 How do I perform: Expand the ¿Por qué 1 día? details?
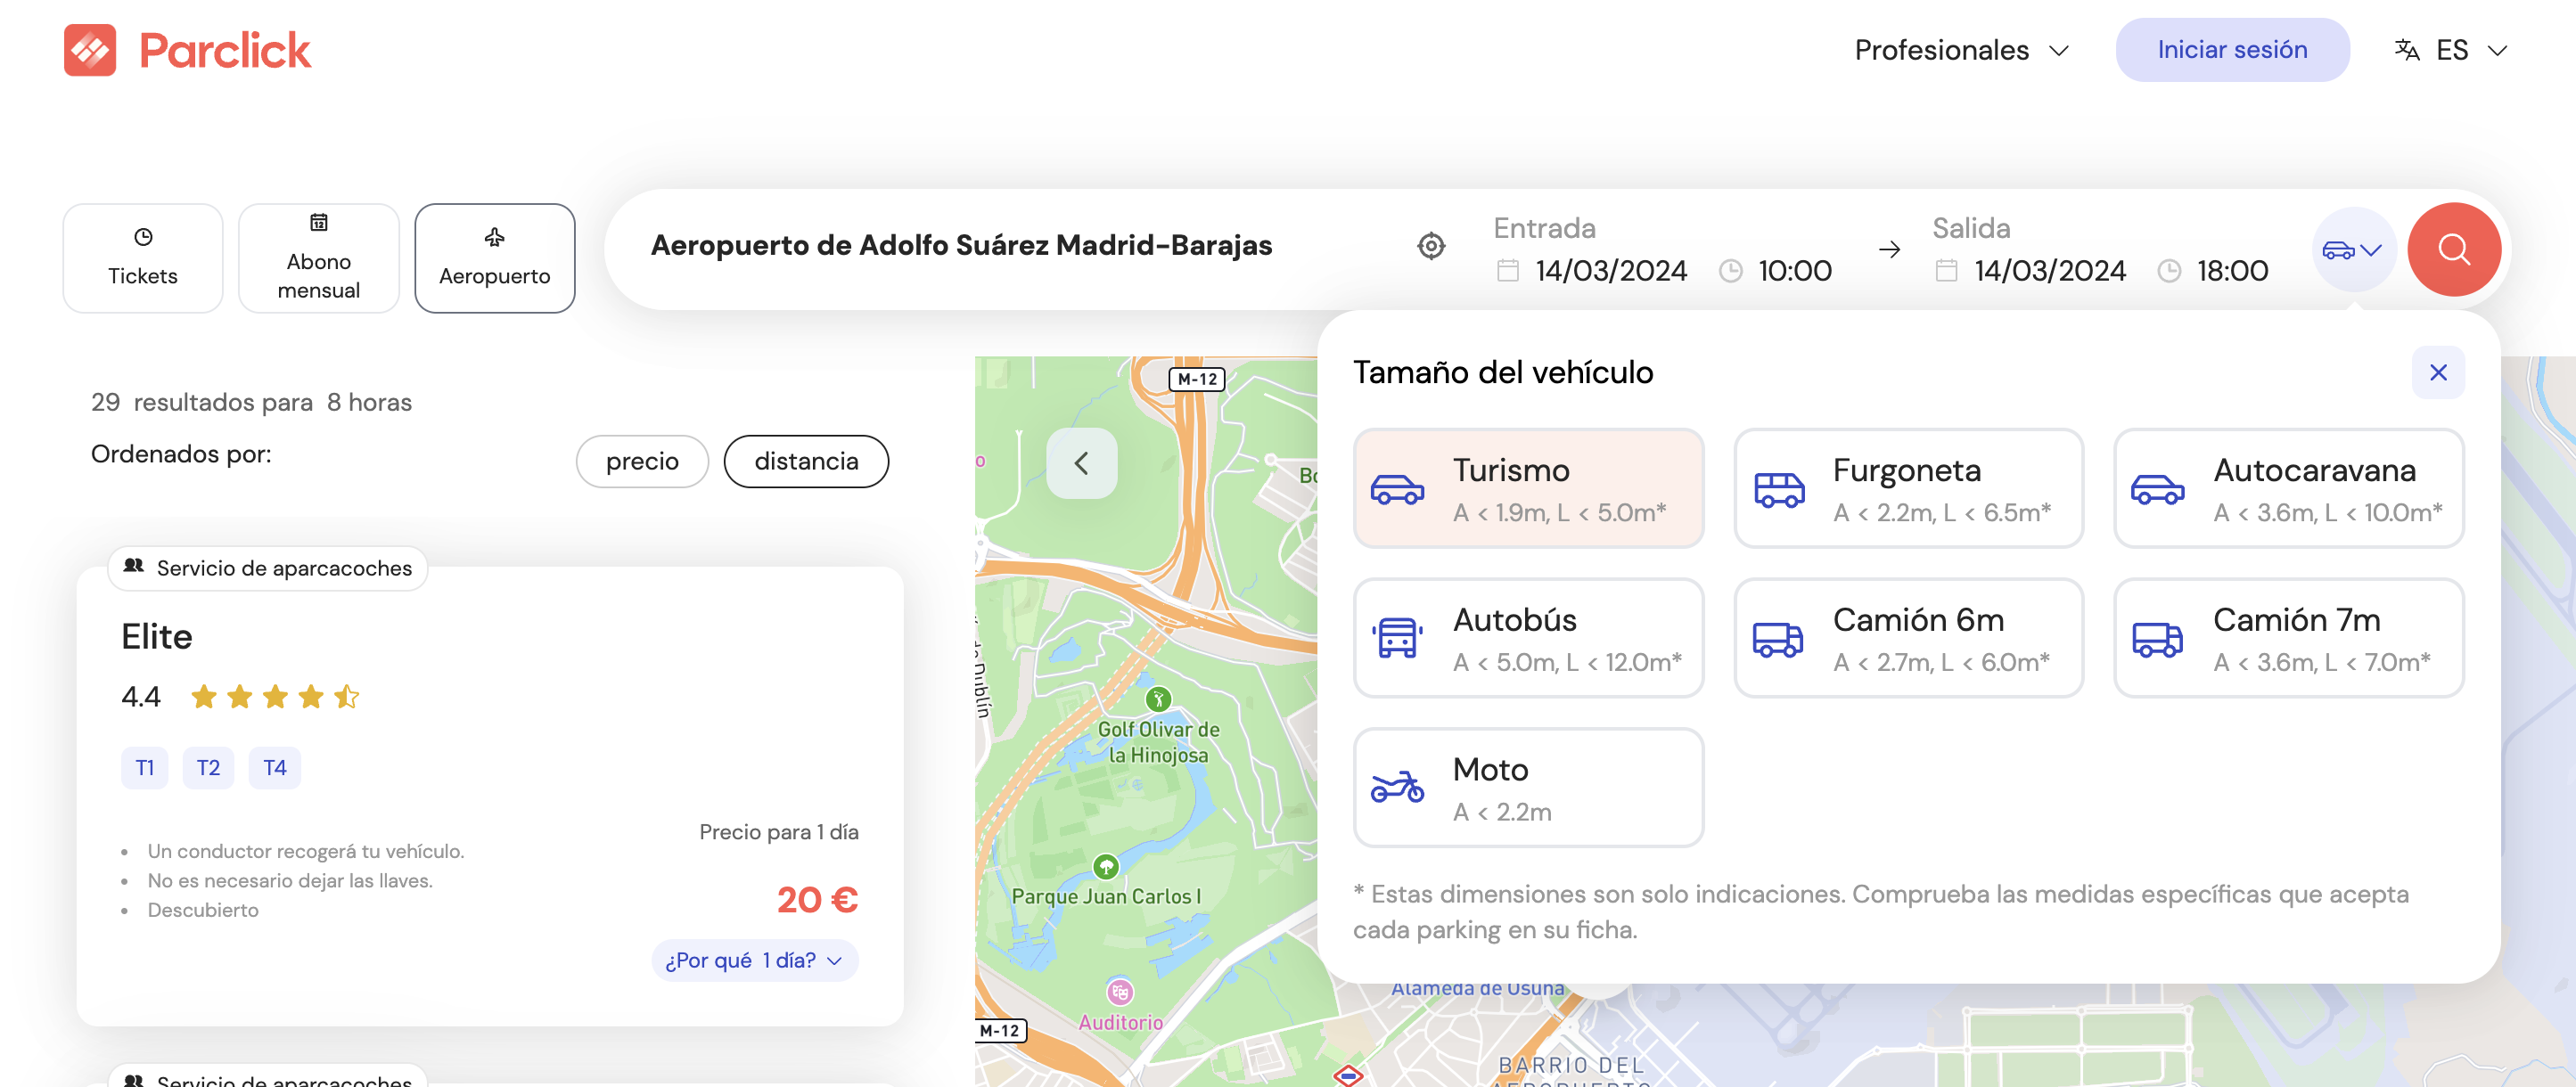click(x=754, y=960)
